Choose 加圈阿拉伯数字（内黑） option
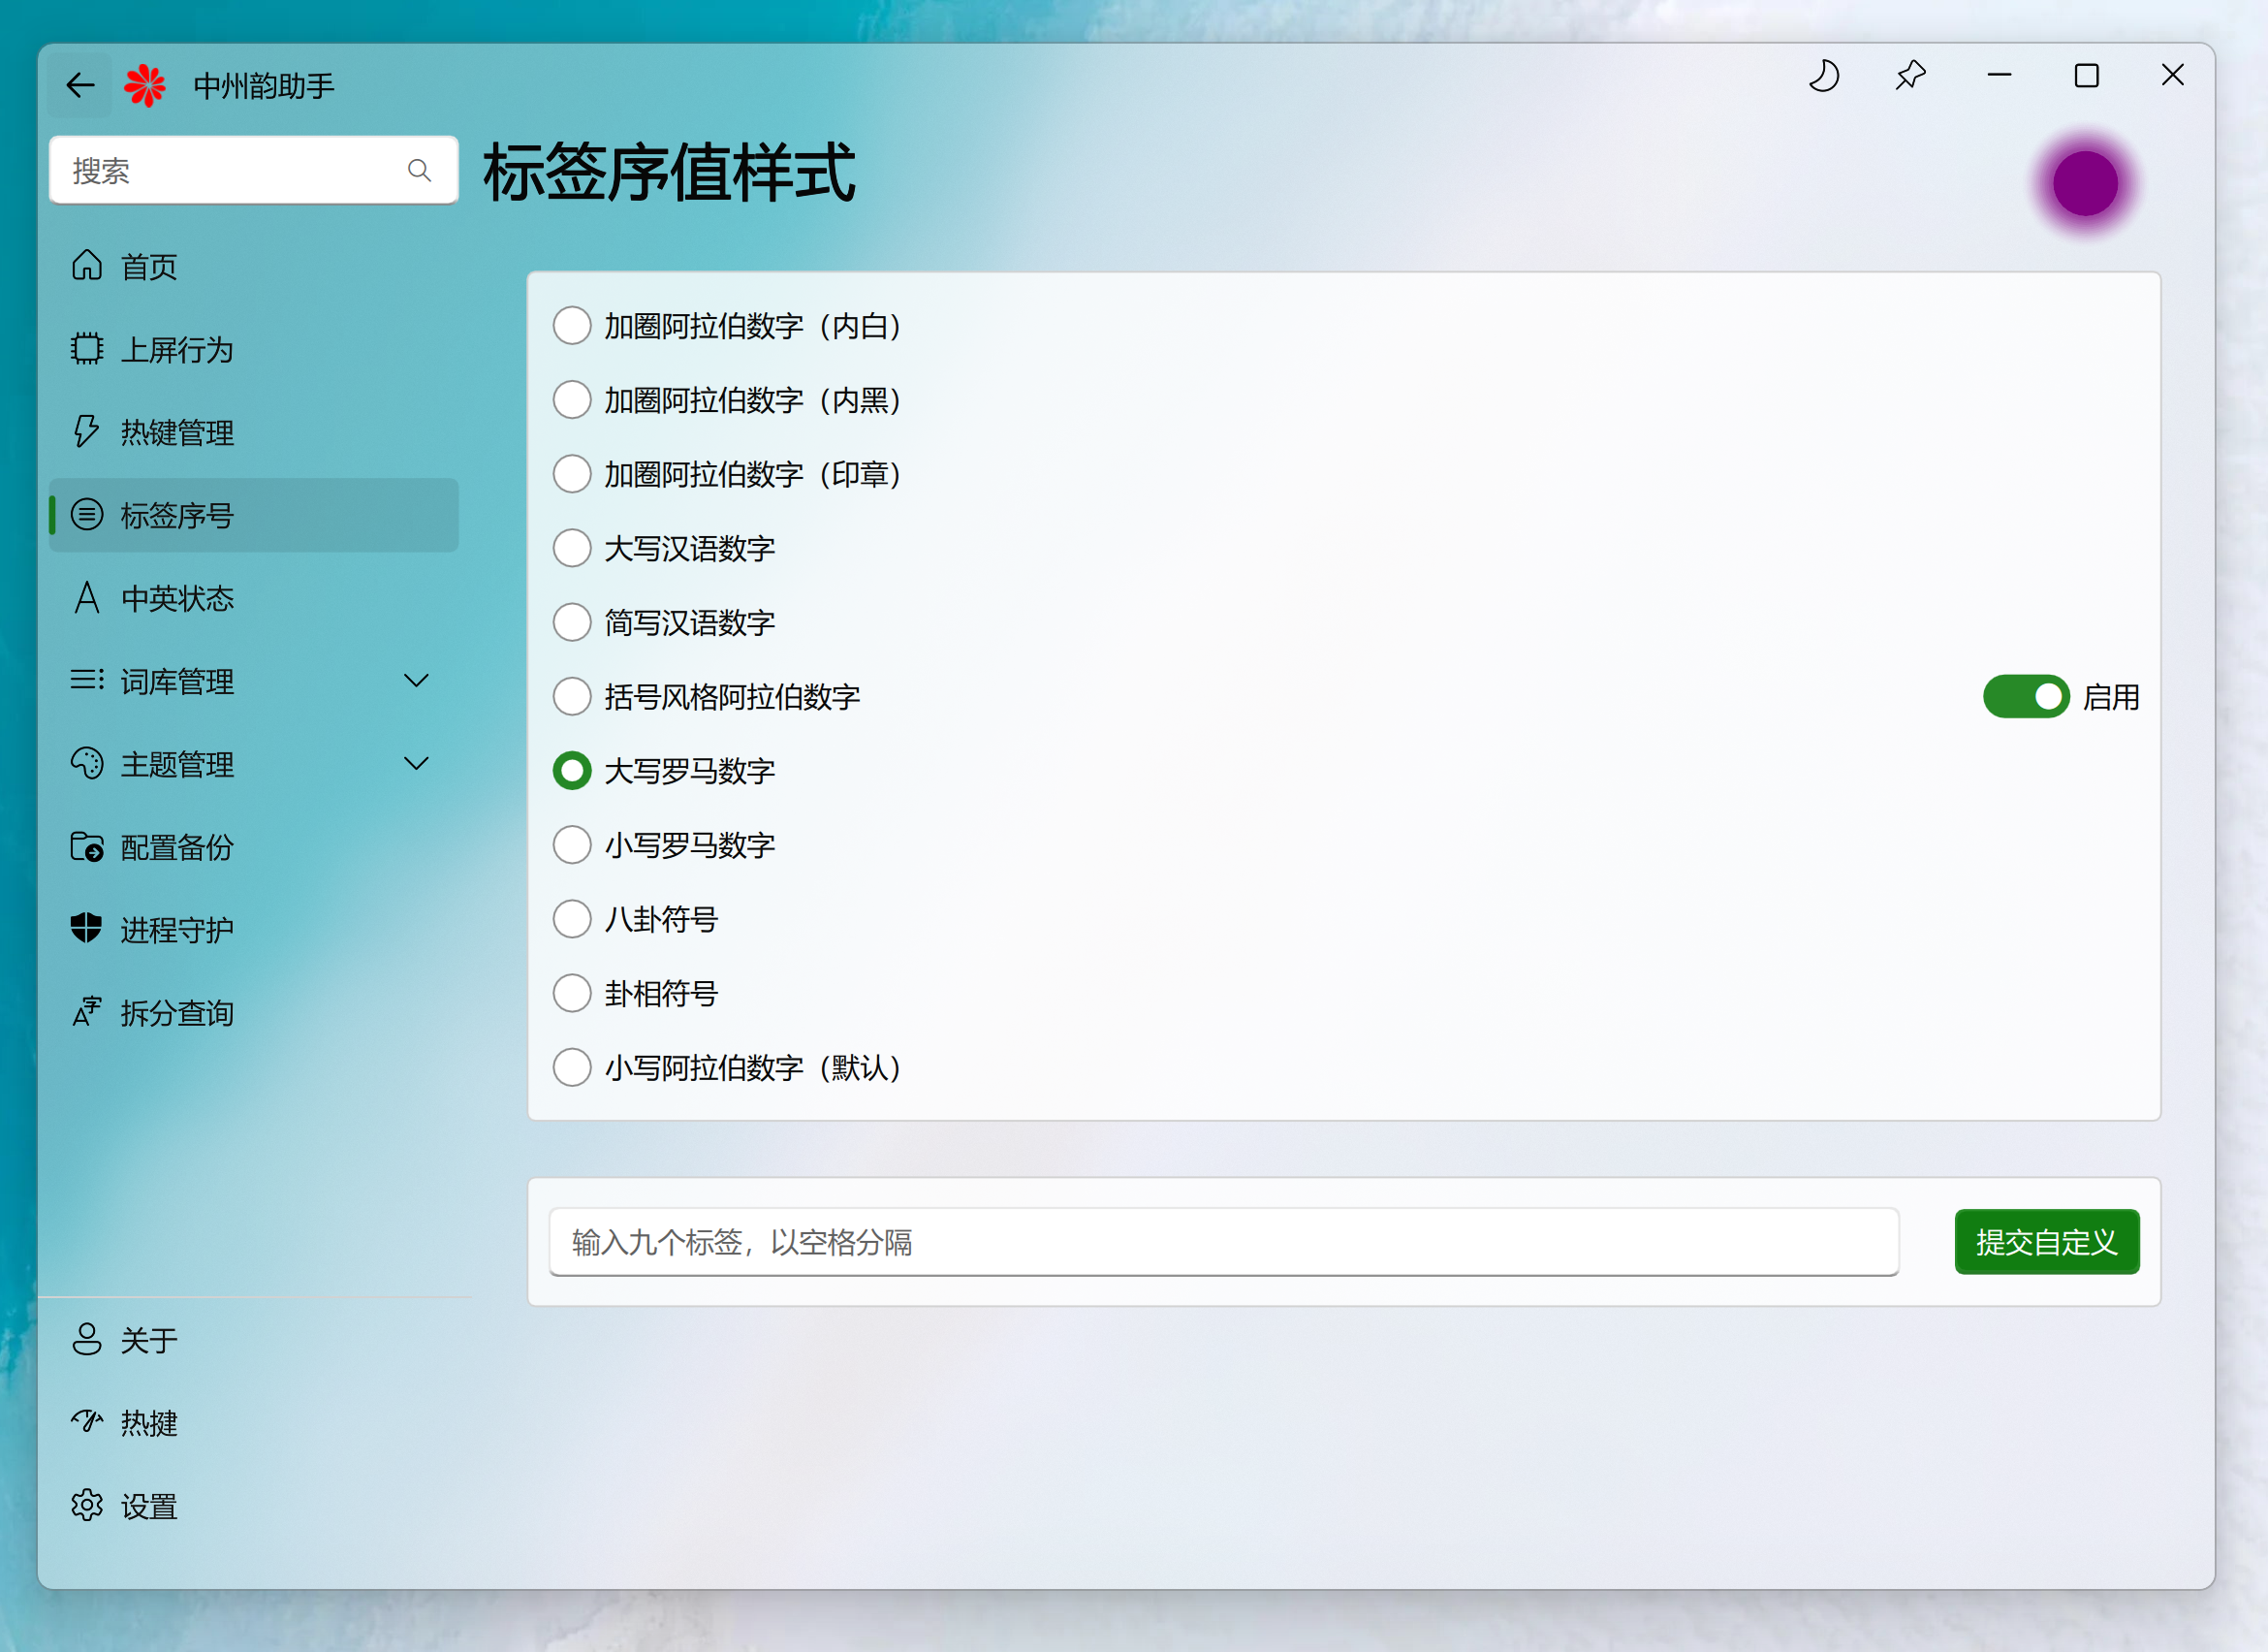The height and width of the screenshot is (1652, 2268). tap(572, 400)
